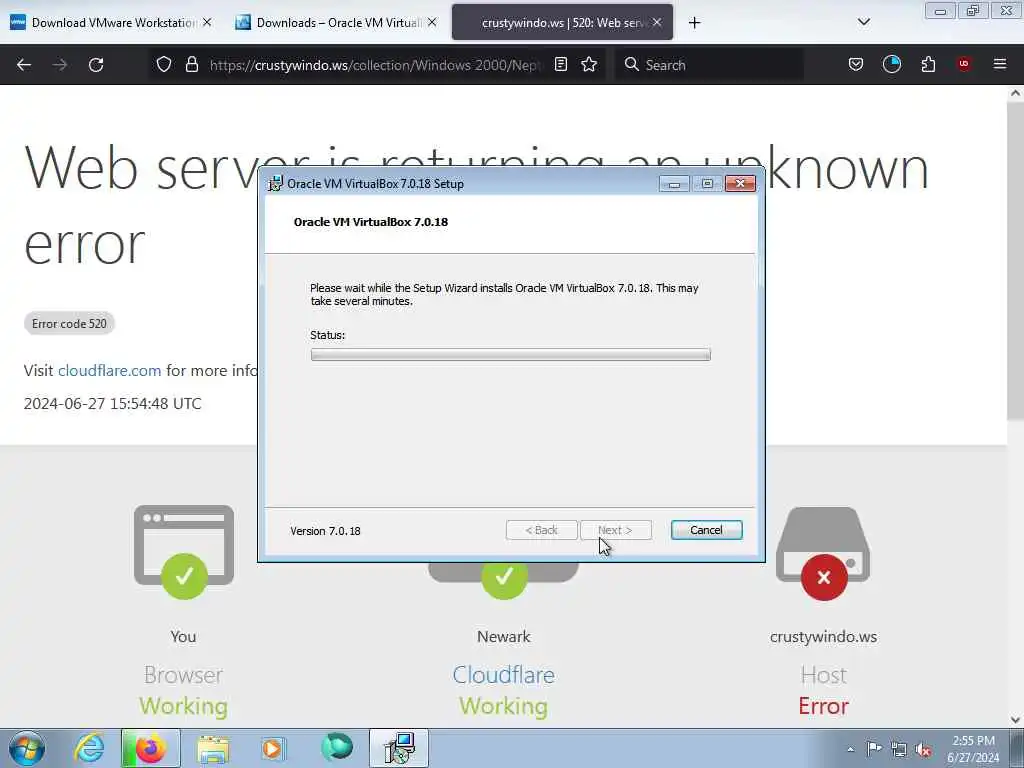Click the timestamp 2024-06-27 15:54:48 UTC
The height and width of the screenshot is (768, 1024).
(112, 404)
